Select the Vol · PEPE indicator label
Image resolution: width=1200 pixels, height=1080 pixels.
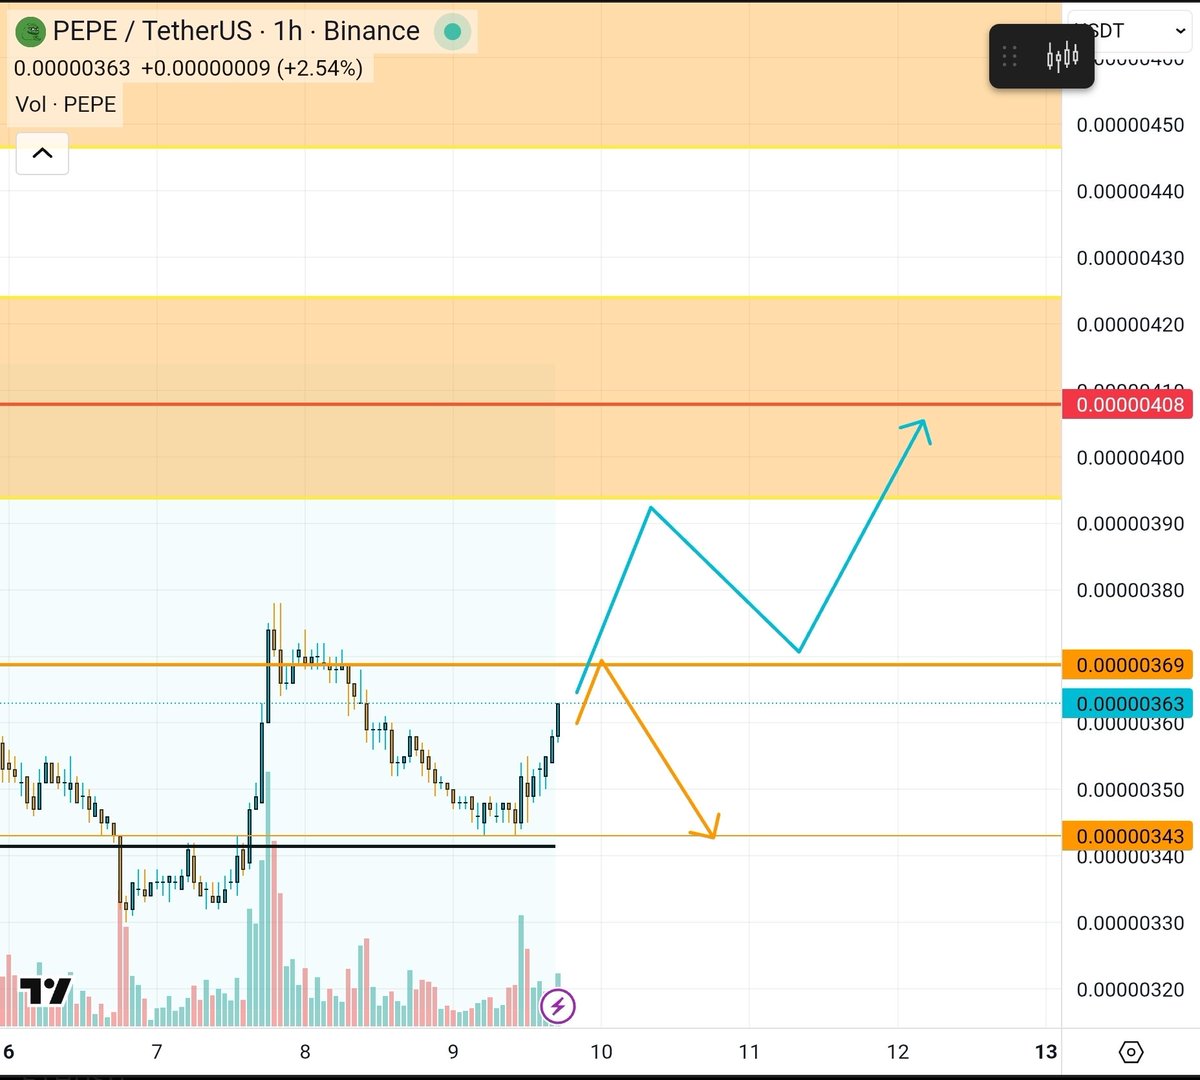pos(66,104)
